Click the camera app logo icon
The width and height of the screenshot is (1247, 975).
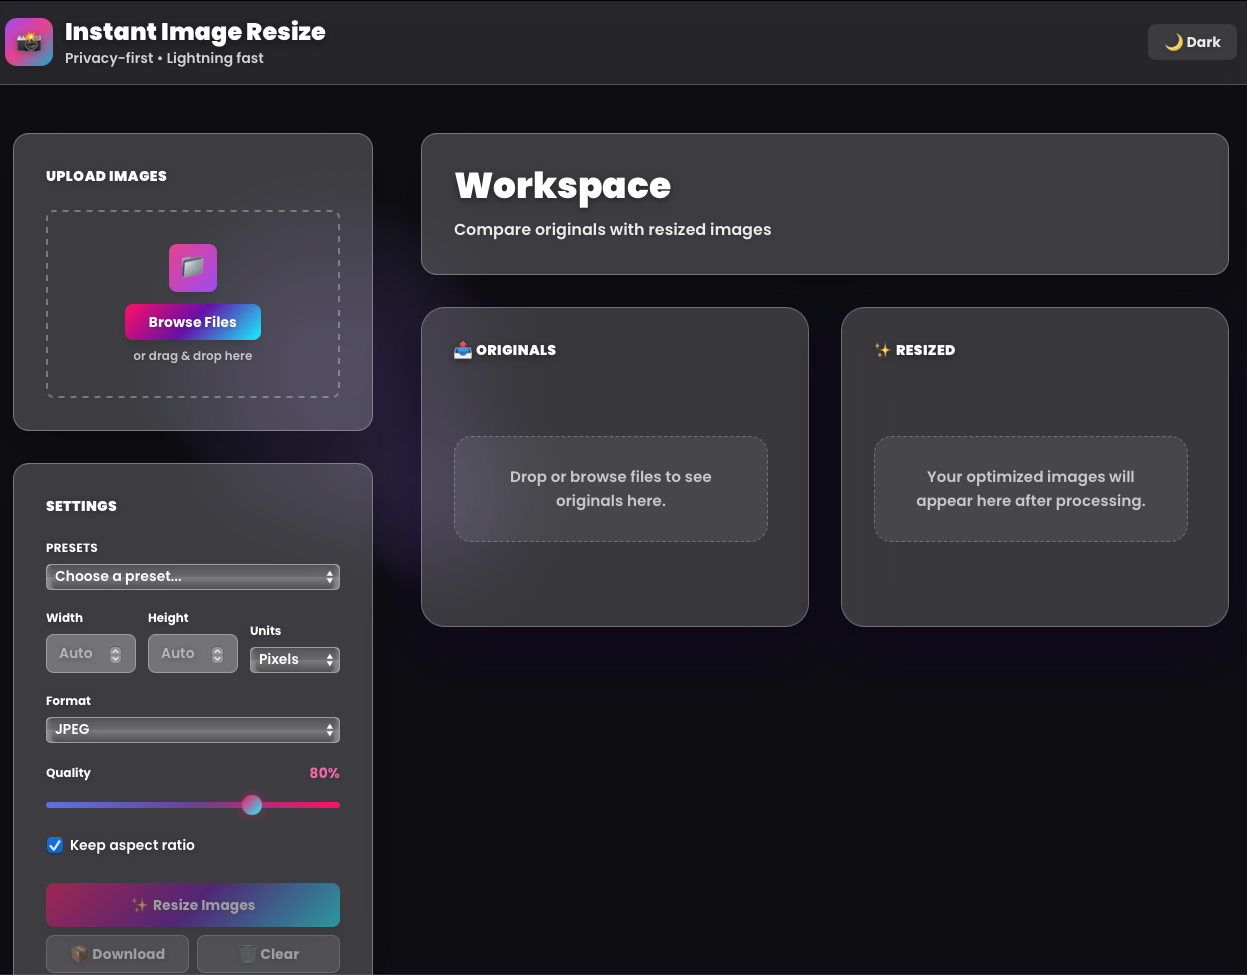[x=29, y=42]
